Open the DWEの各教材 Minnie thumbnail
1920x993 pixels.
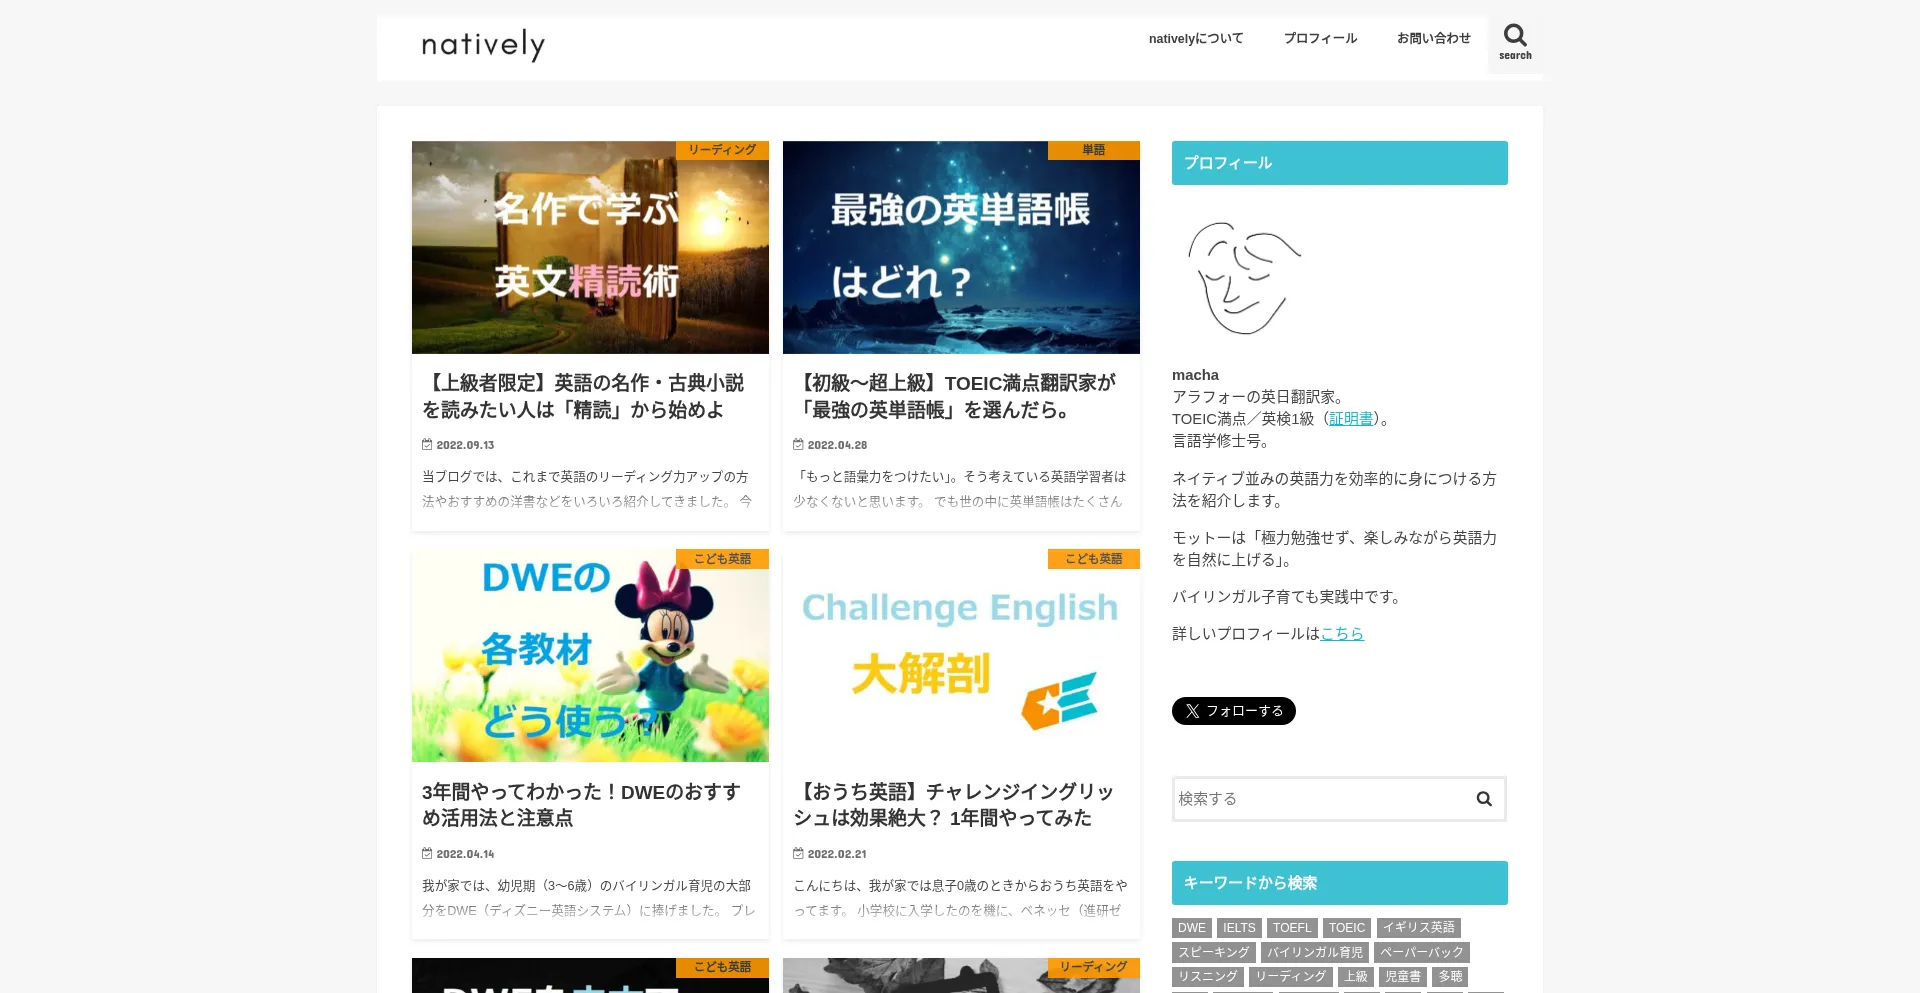pyautogui.click(x=590, y=656)
